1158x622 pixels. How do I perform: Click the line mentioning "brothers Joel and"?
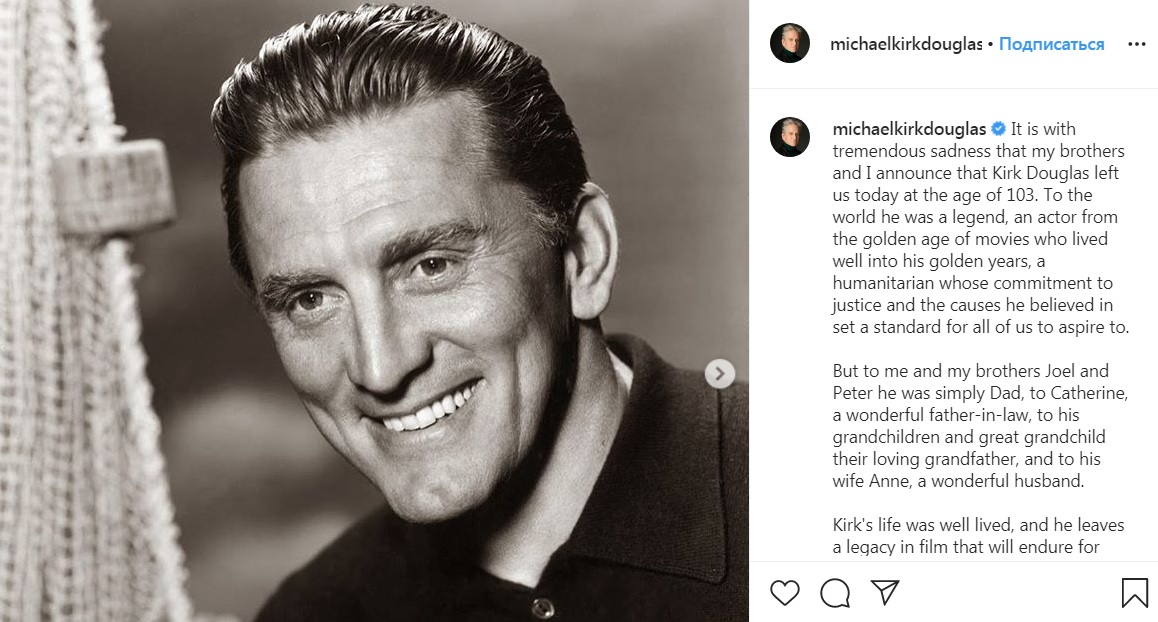click(970, 371)
